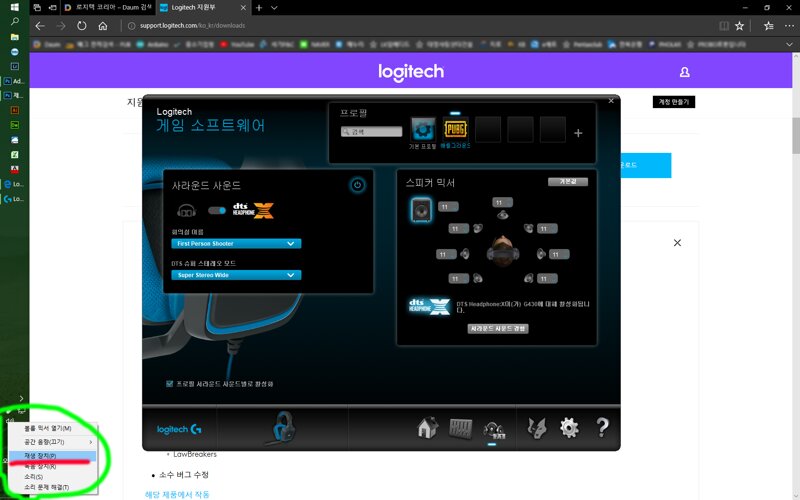The width and height of the screenshot is (800, 500).
Task: Open a new browser tab
Action: (259, 8)
